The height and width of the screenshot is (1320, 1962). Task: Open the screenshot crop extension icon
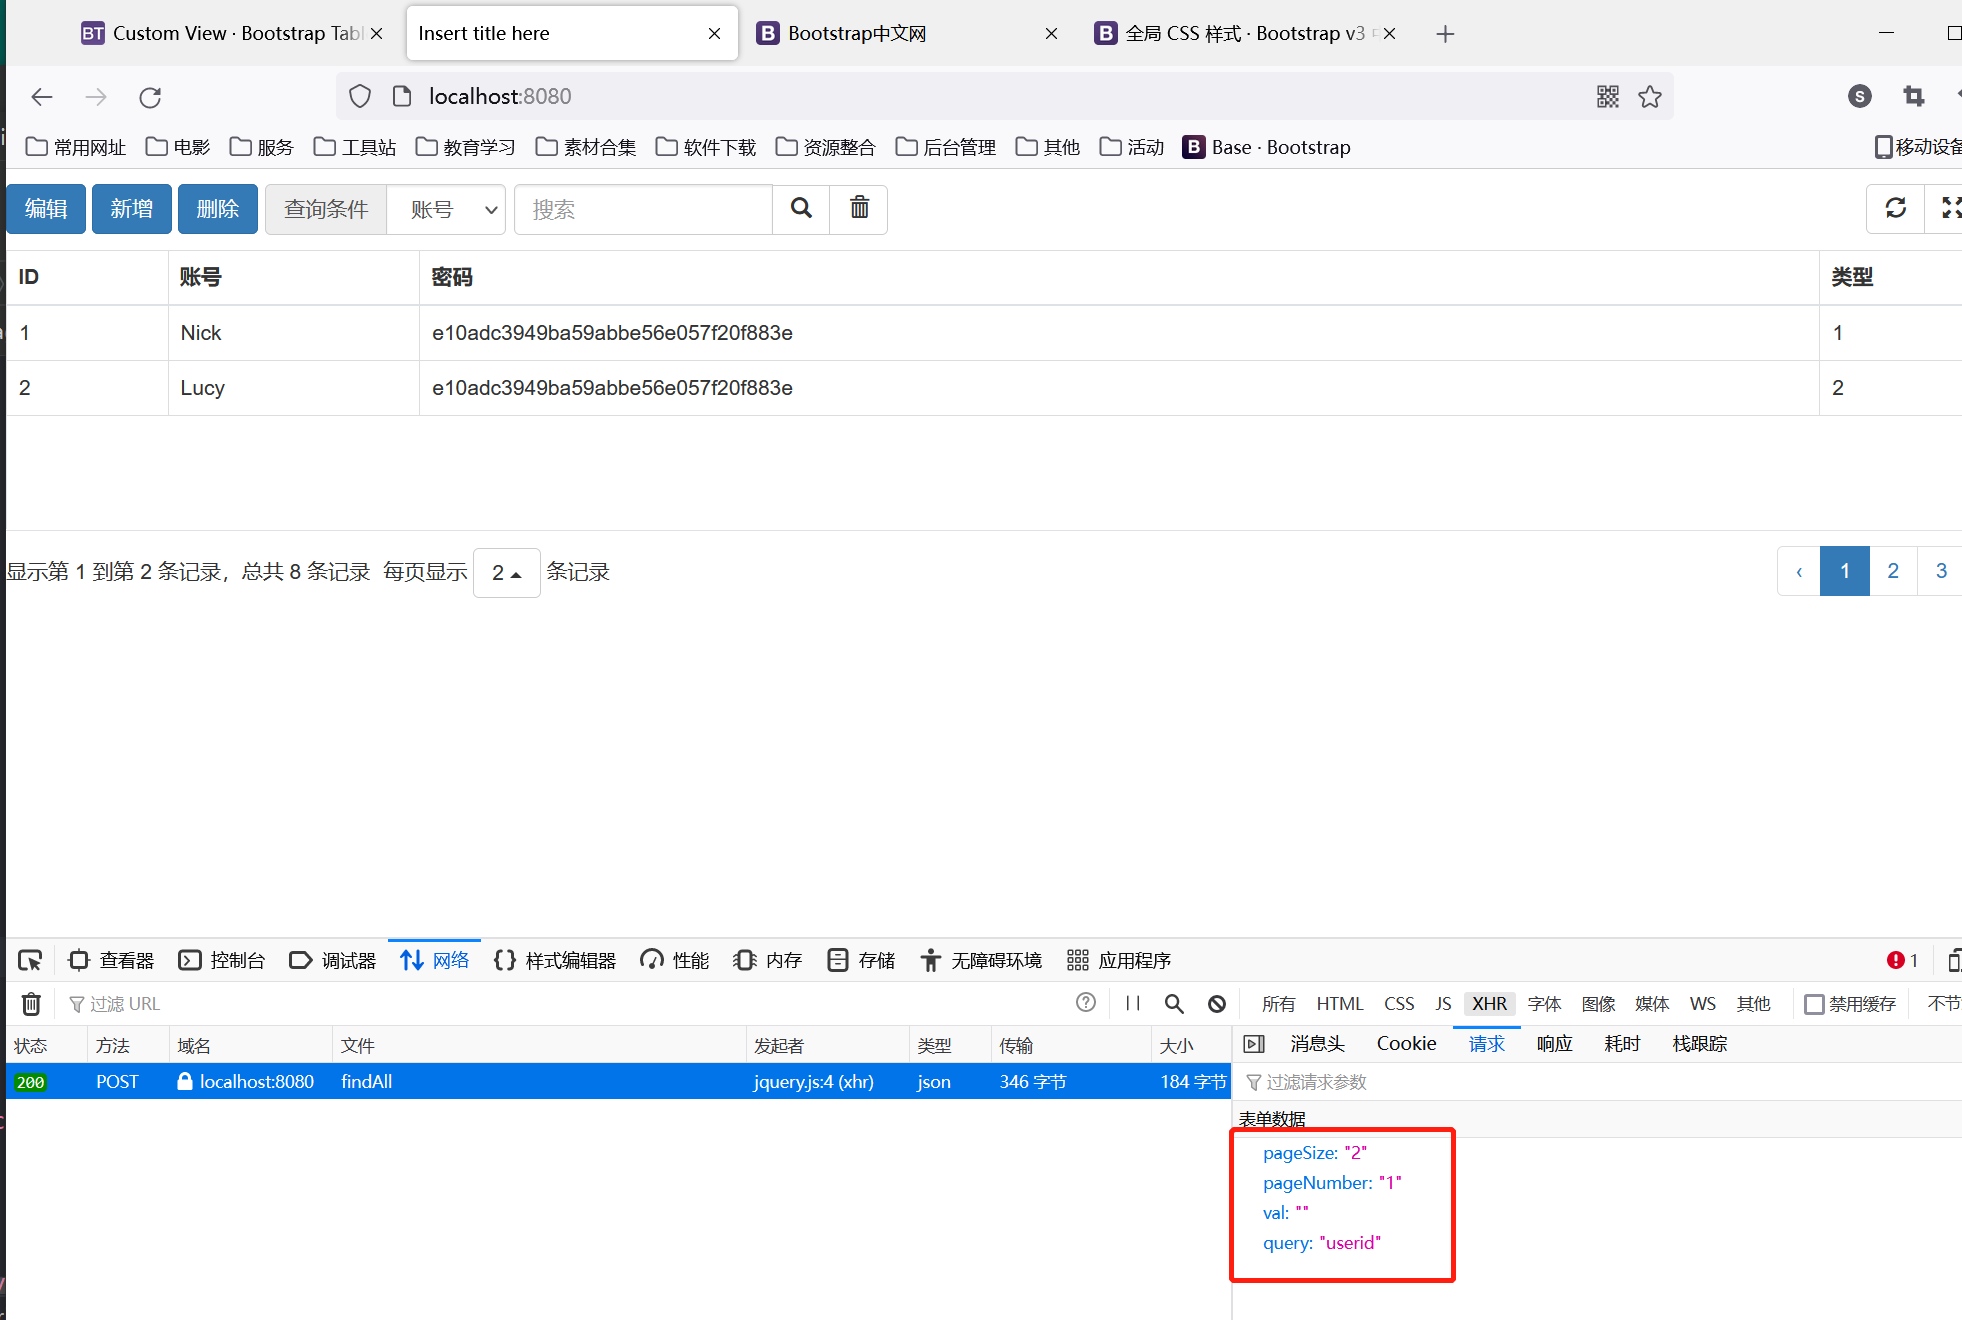[x=1914, y=96]
